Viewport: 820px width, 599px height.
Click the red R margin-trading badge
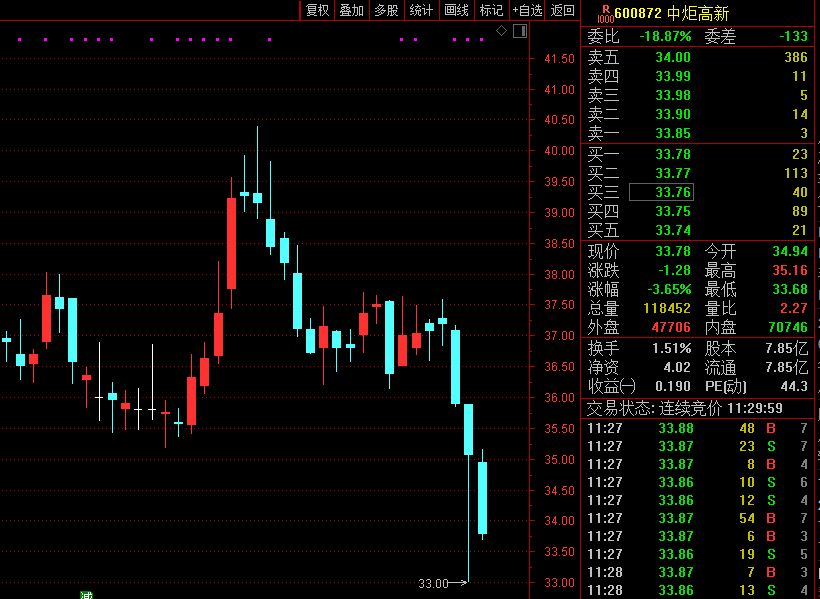605,12
